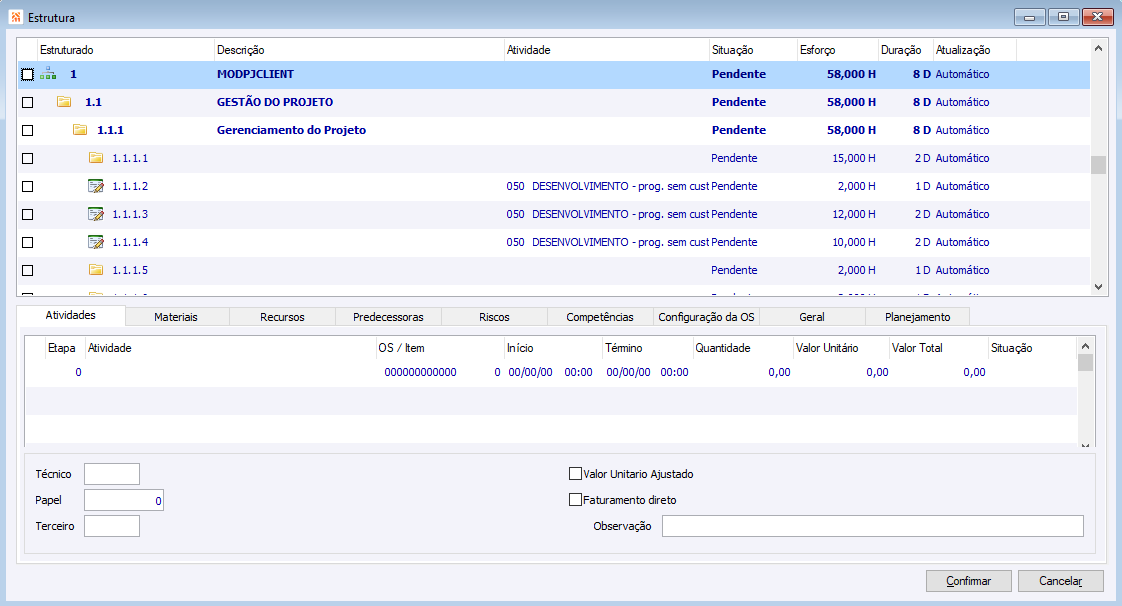Click into the Observação text field
Screen dimensions: 1122x606
872,526
